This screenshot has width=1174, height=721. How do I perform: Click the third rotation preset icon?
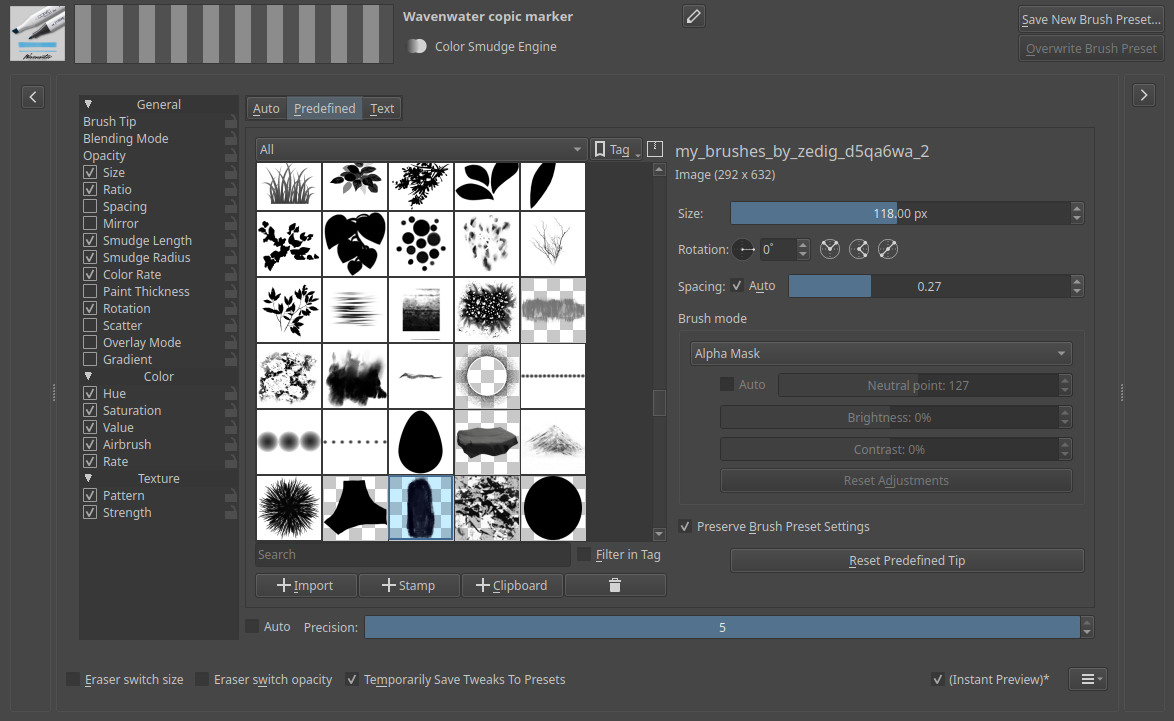click(888, 250)
